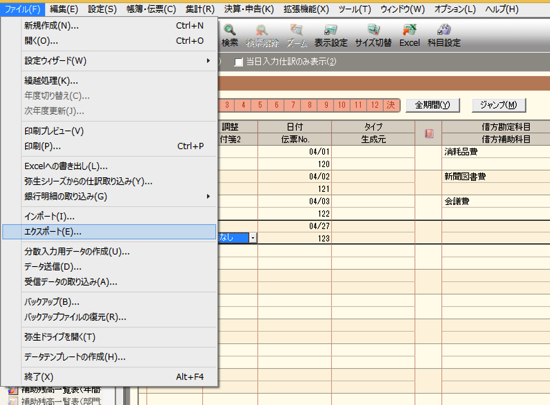This screenshot has height=405, width=550.
Task: Select month 6 period tab
Action: (x=276, y=105)
